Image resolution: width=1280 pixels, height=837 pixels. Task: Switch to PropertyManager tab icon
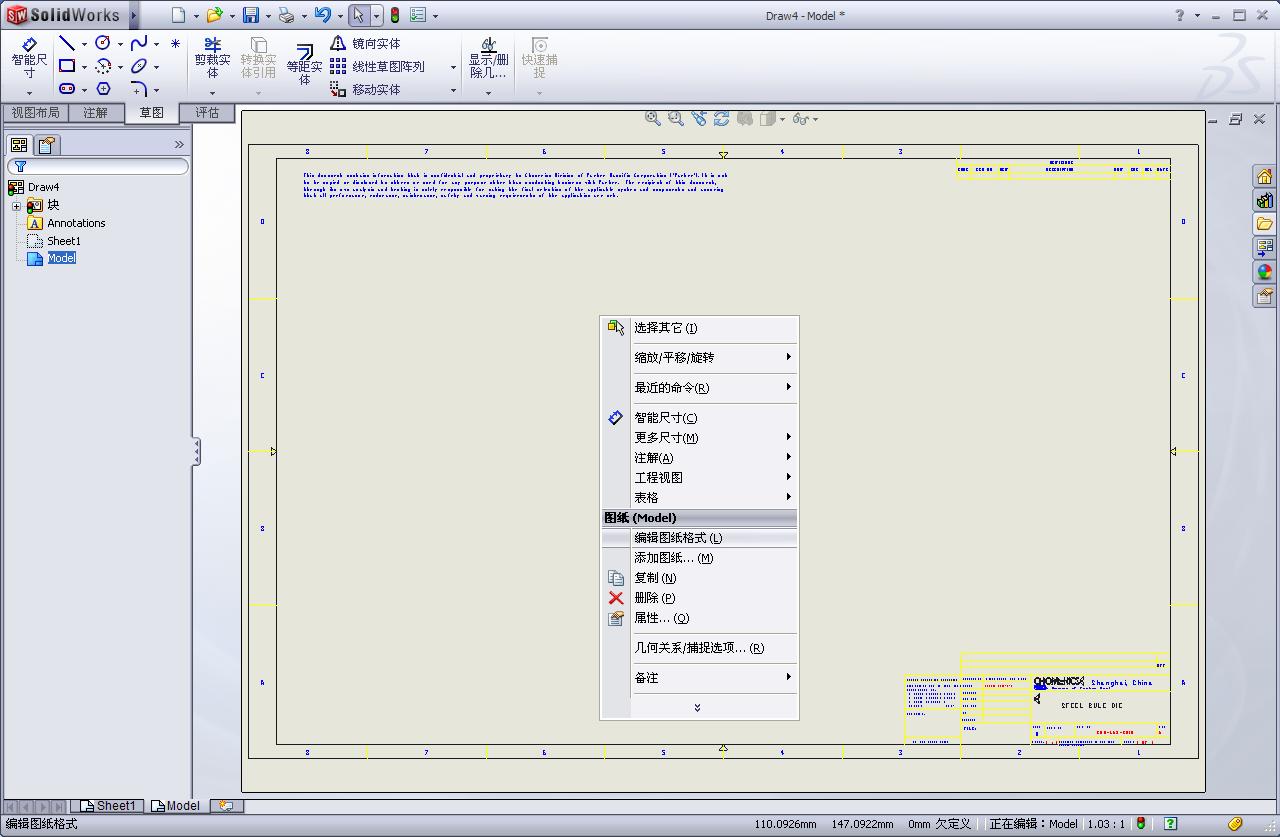(x=46, y=145)
